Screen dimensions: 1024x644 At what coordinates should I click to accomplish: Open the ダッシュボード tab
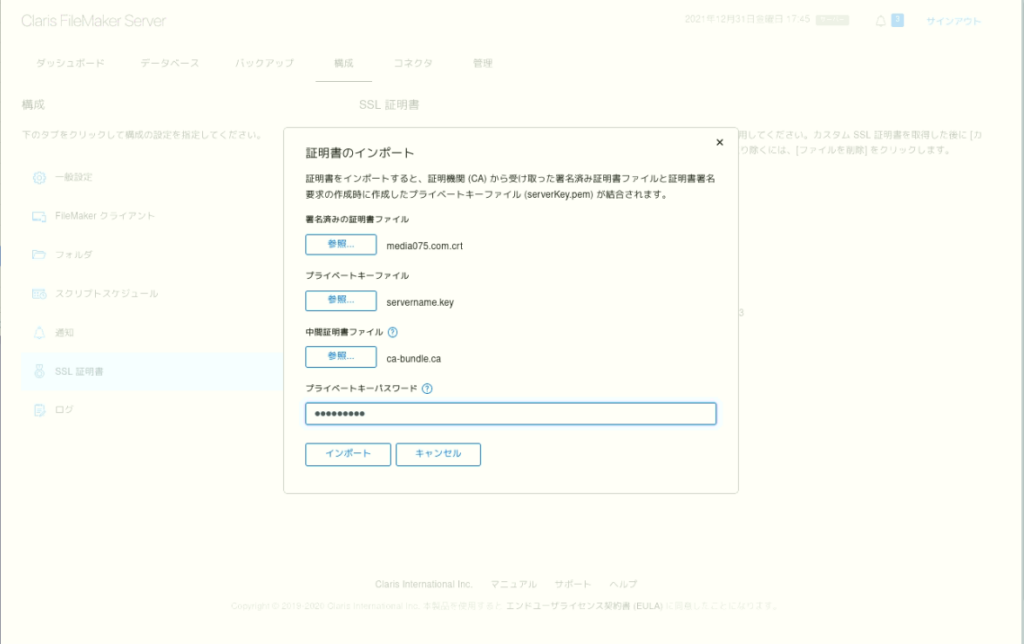(70, 63)
